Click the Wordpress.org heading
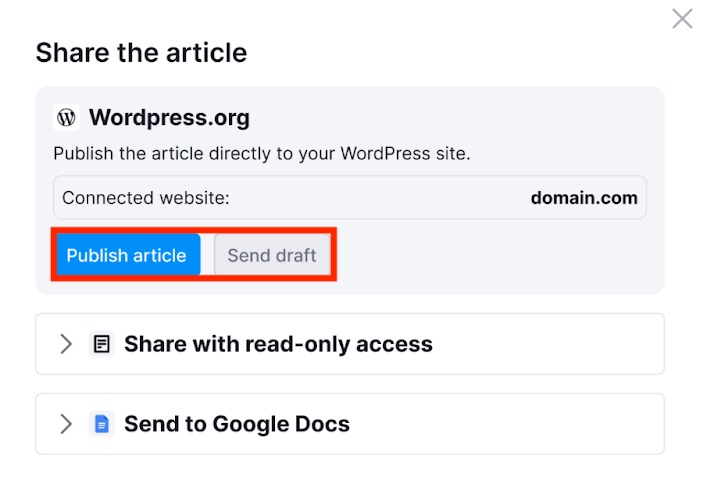The image size is (704, 490). [x=169, y=118]
